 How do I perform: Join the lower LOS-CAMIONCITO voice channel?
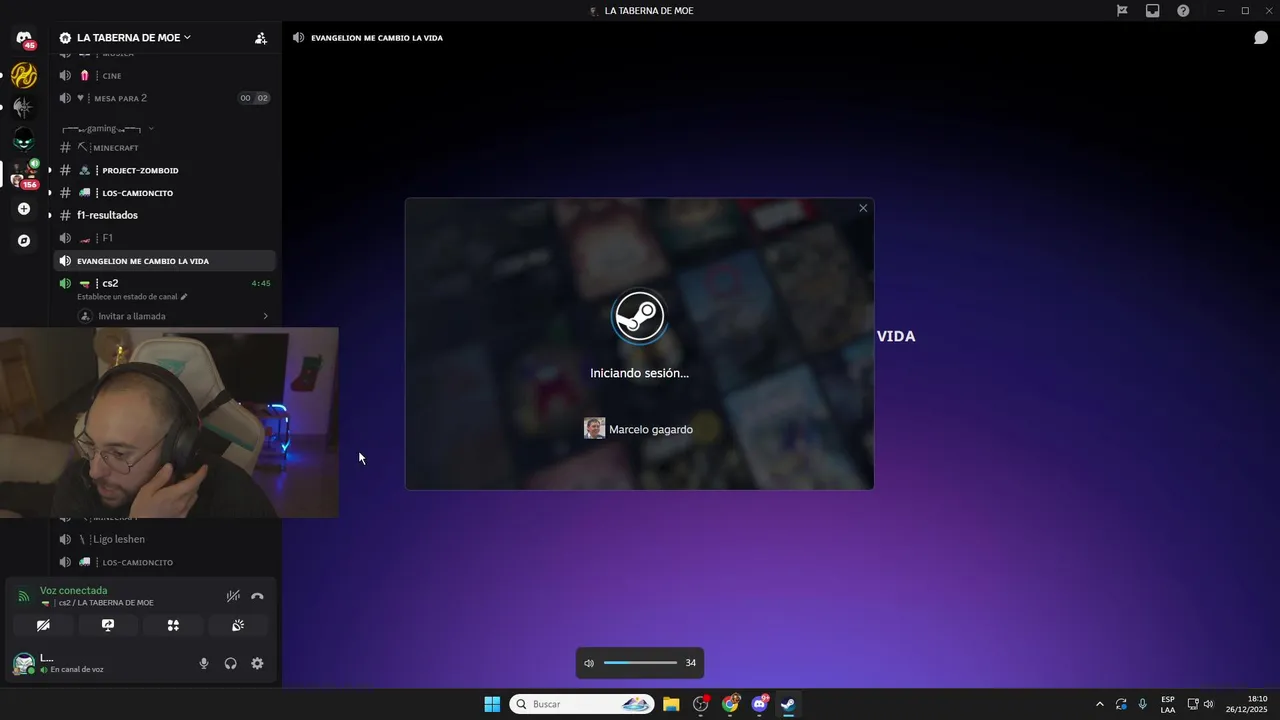(164, 562)
